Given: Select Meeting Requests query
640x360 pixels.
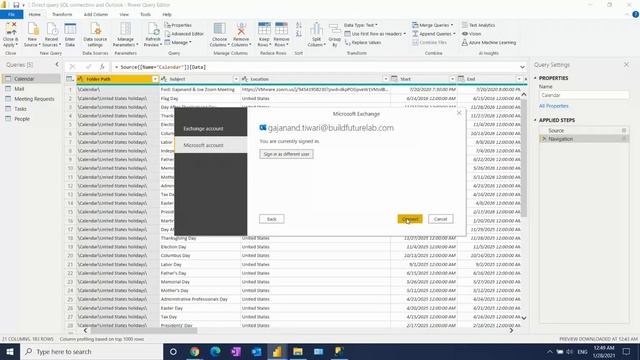Looking at the screenshot, I should 31,99.
